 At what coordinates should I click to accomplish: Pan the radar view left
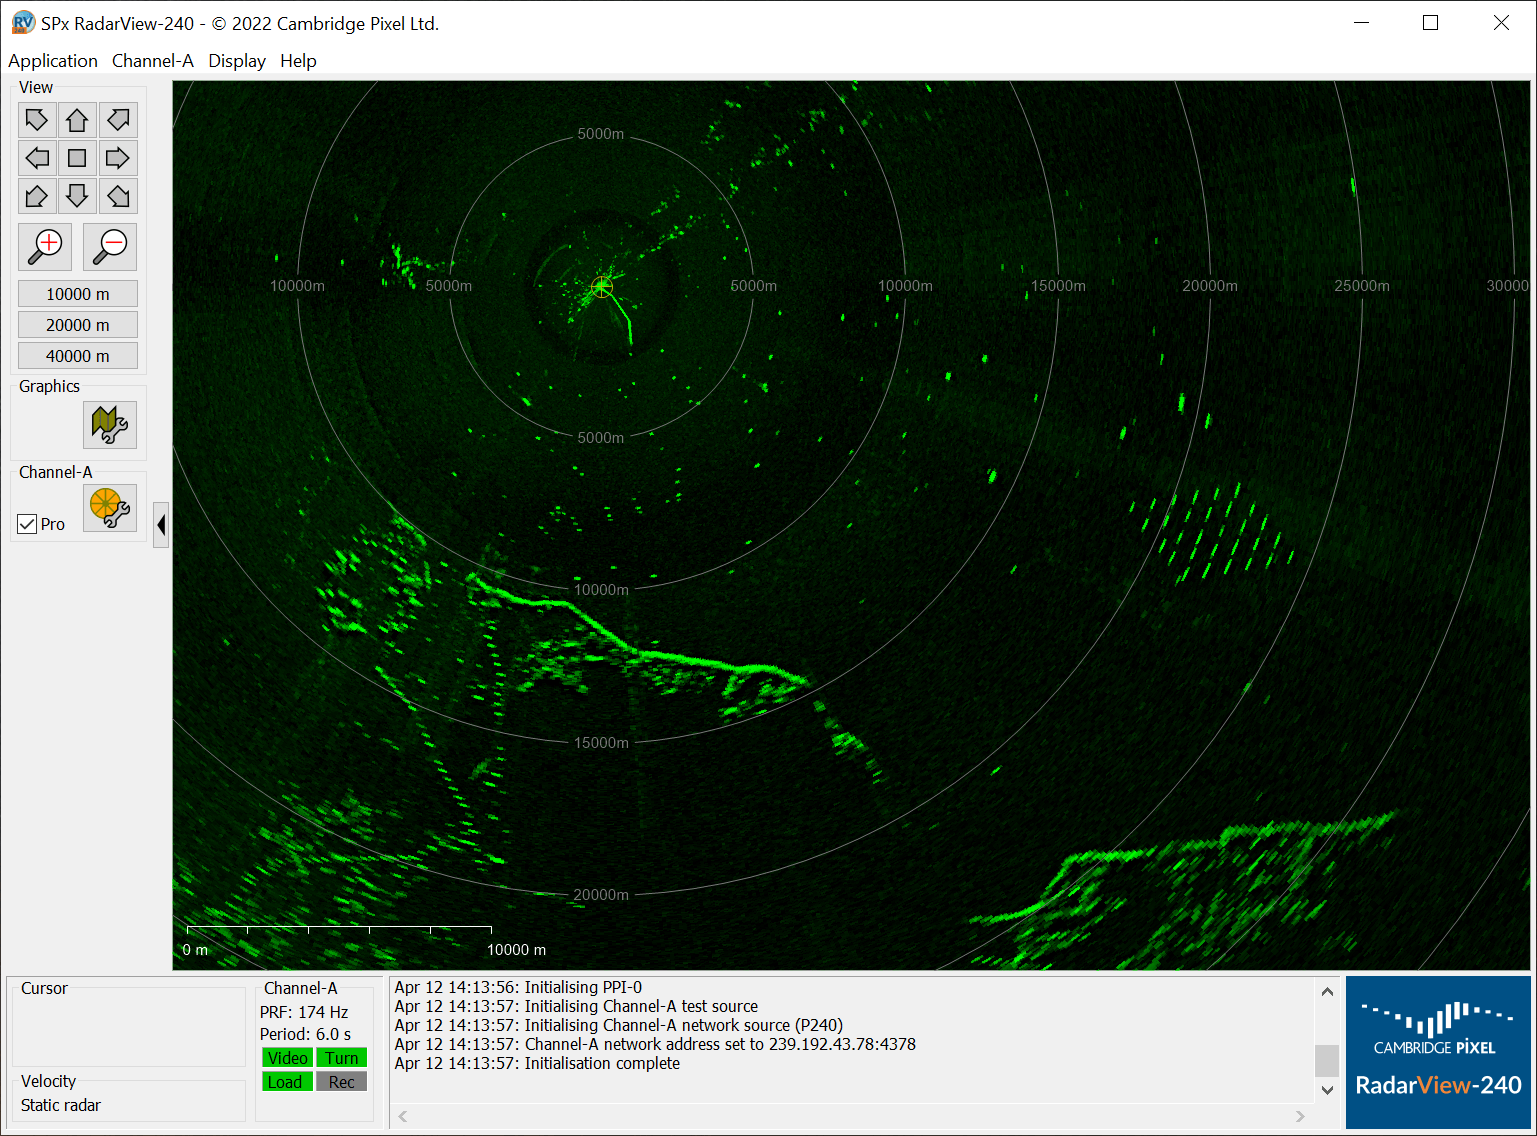click(37, 158)
